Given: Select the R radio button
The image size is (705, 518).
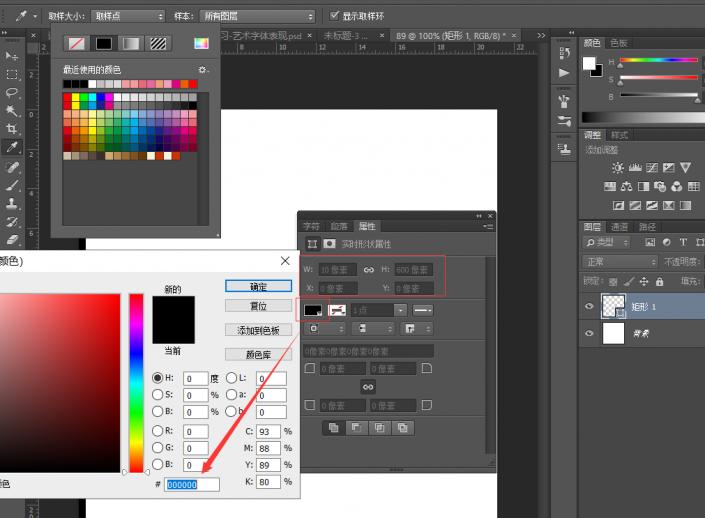Looking at the screenshot, I should coord(157,431).
